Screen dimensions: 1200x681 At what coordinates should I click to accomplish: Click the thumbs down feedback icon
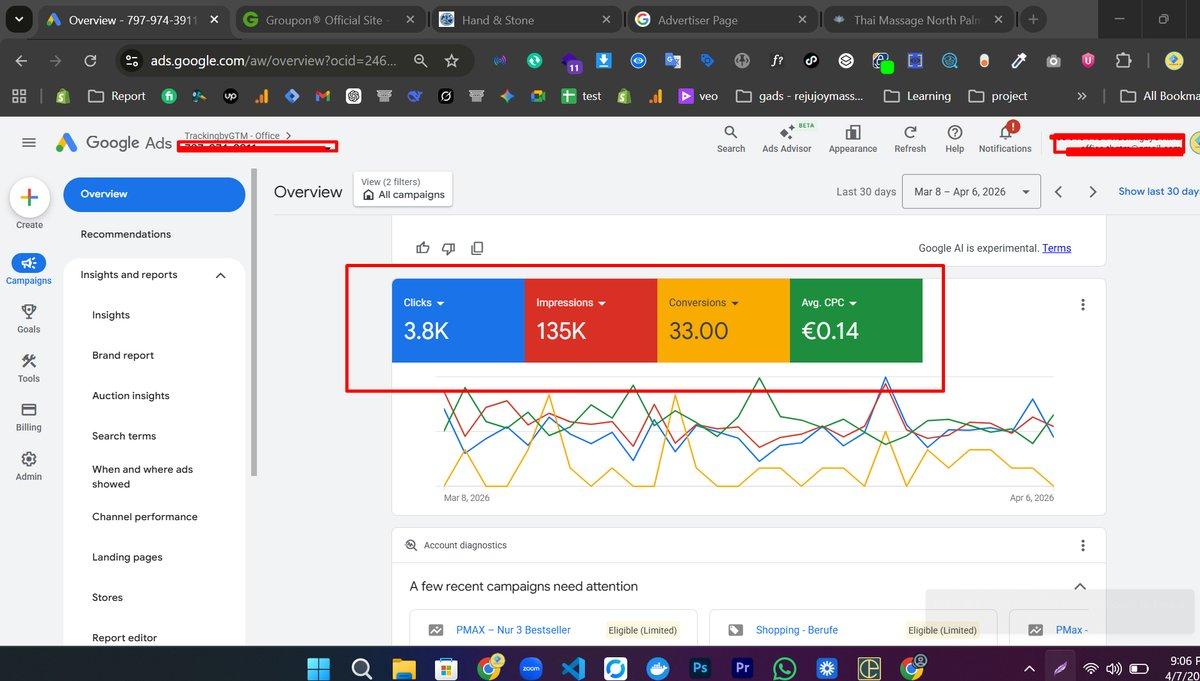(x=449, y=248)
